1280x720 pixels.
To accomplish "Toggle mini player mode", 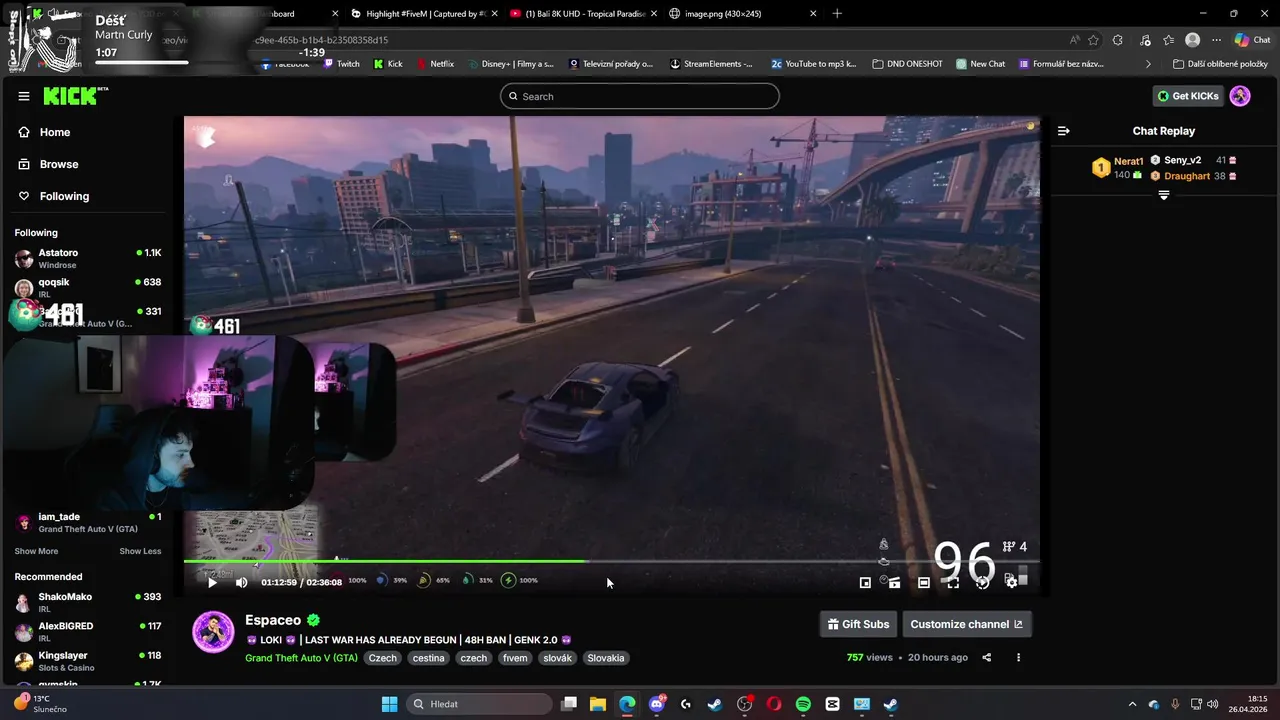I will [865, 582].
